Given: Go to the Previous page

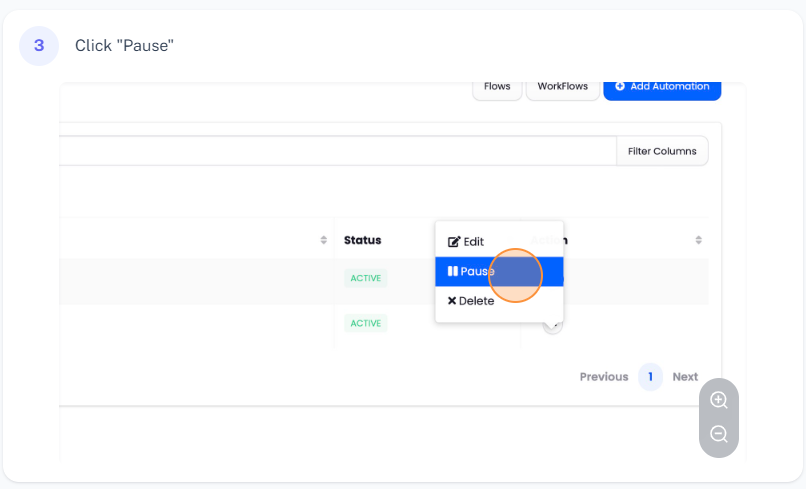Looking at the screenshot, I should [604, 377].
